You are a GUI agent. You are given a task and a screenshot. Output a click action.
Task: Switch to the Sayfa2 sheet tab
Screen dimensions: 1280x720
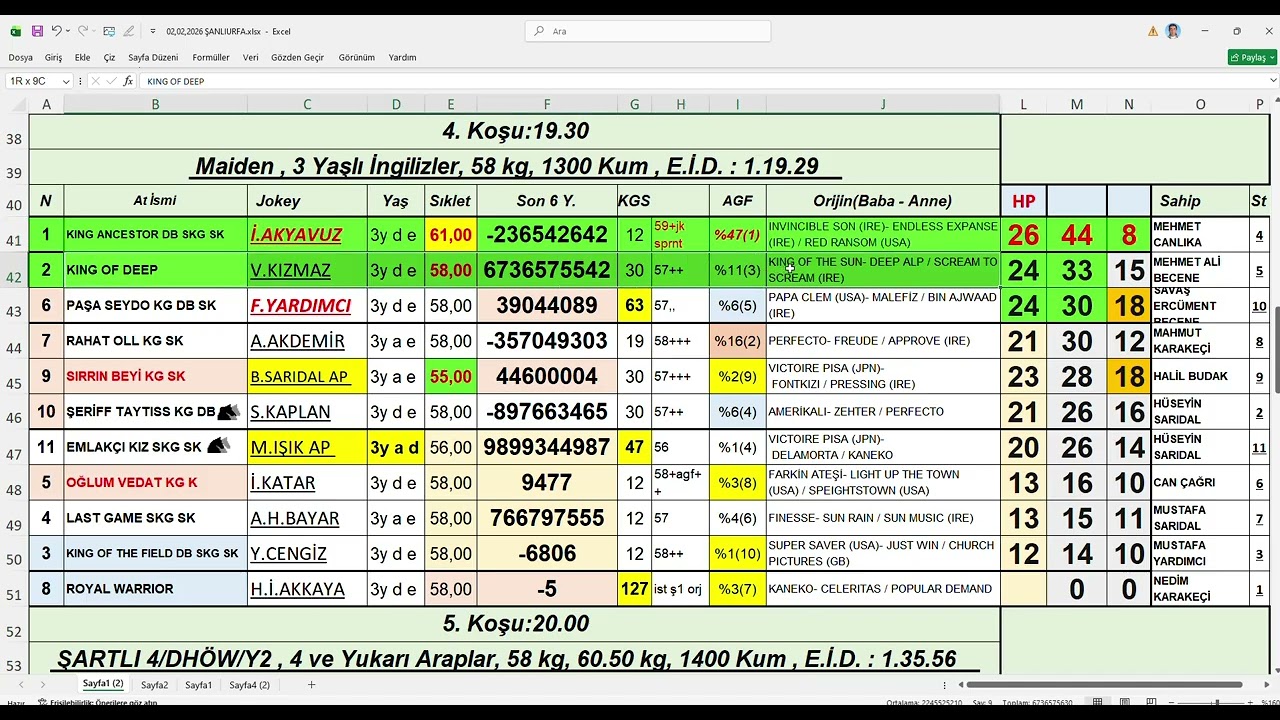point(154,685)
